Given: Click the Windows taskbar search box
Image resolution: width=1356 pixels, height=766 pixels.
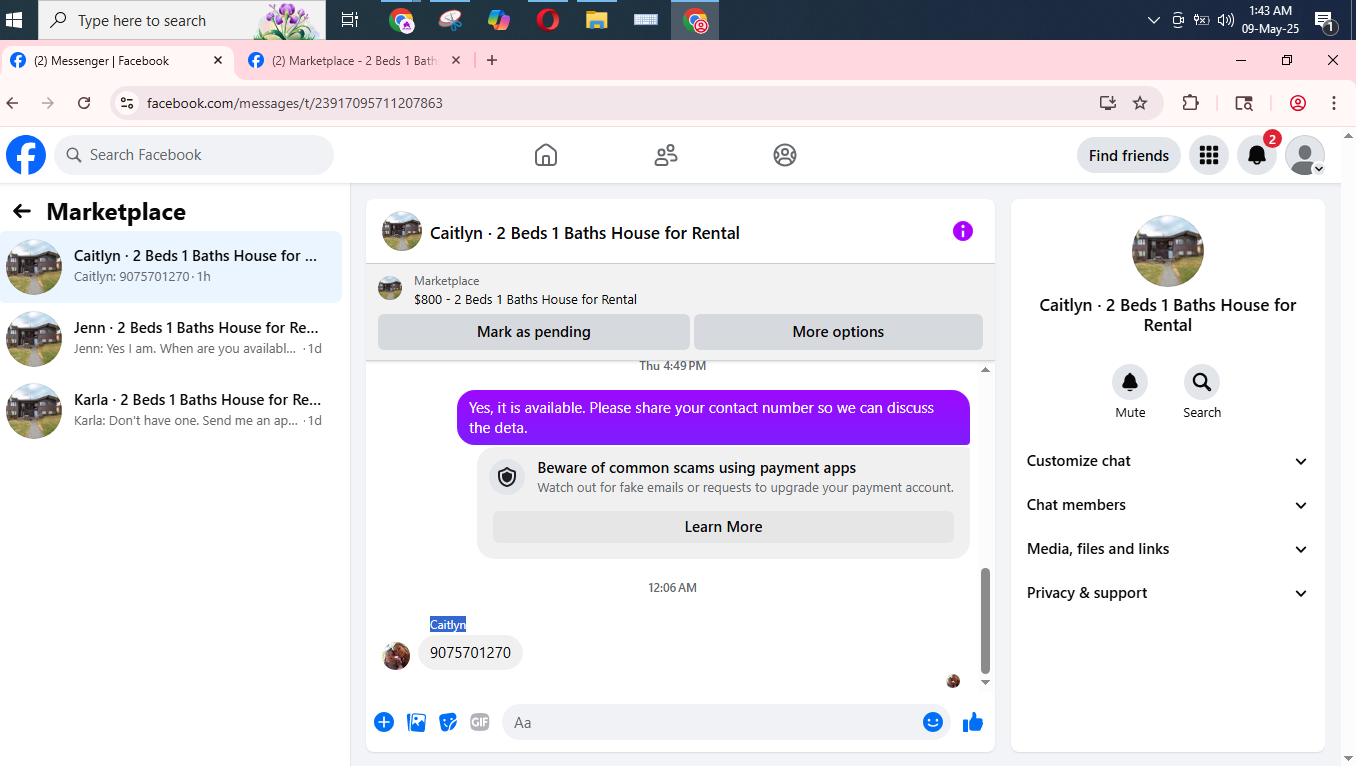Looking at the screenshot, I should [x=182, y=20].
